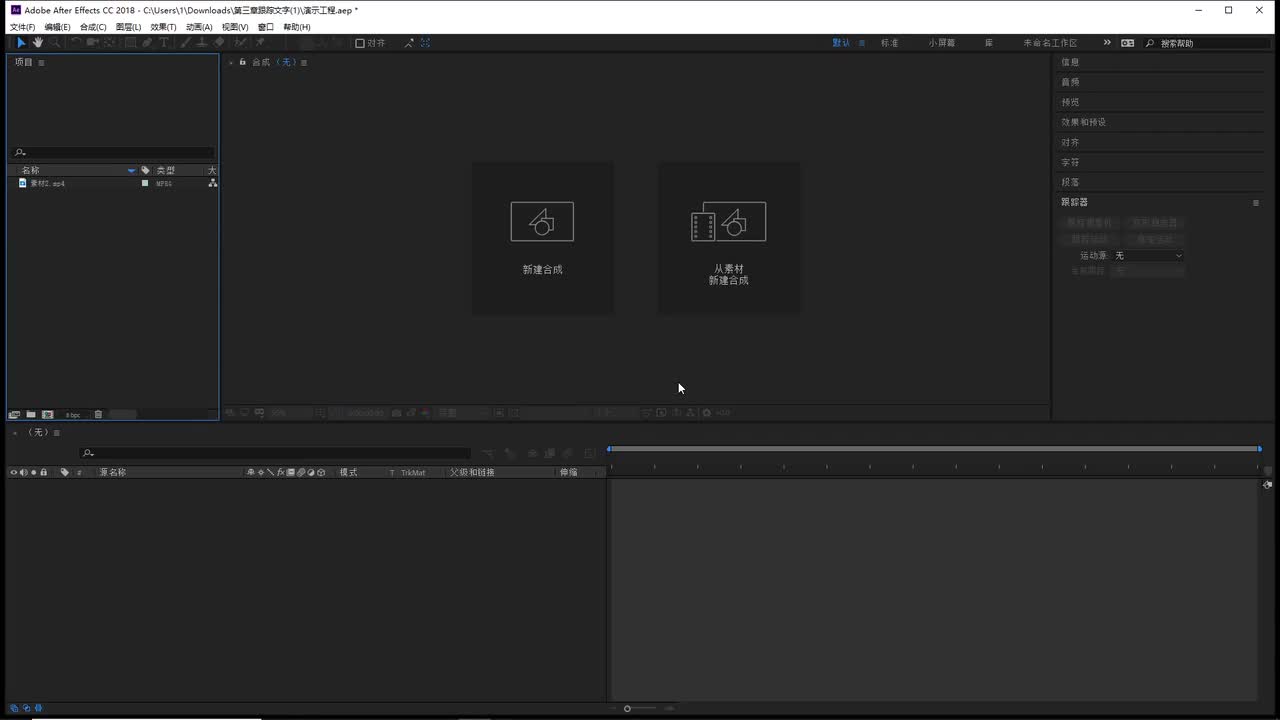
Task: Open project flowchart view icon
Action: [212, 184]
